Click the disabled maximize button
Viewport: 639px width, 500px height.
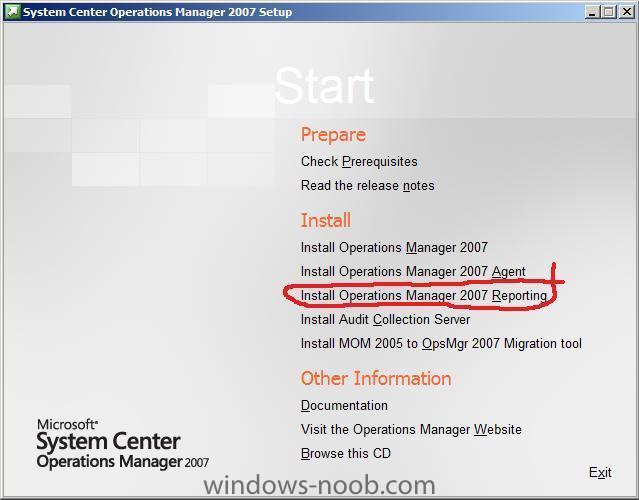pyautogui.click(x=608, y=12)
